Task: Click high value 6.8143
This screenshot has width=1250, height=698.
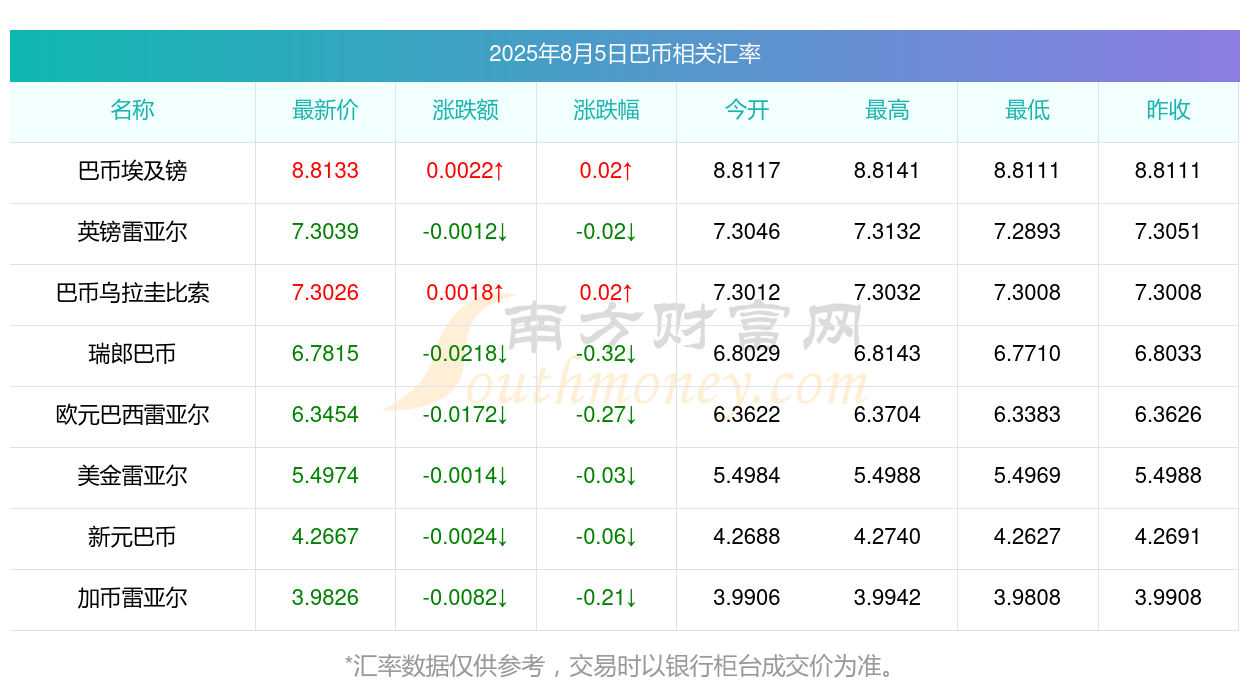Action: pos(887,354)
